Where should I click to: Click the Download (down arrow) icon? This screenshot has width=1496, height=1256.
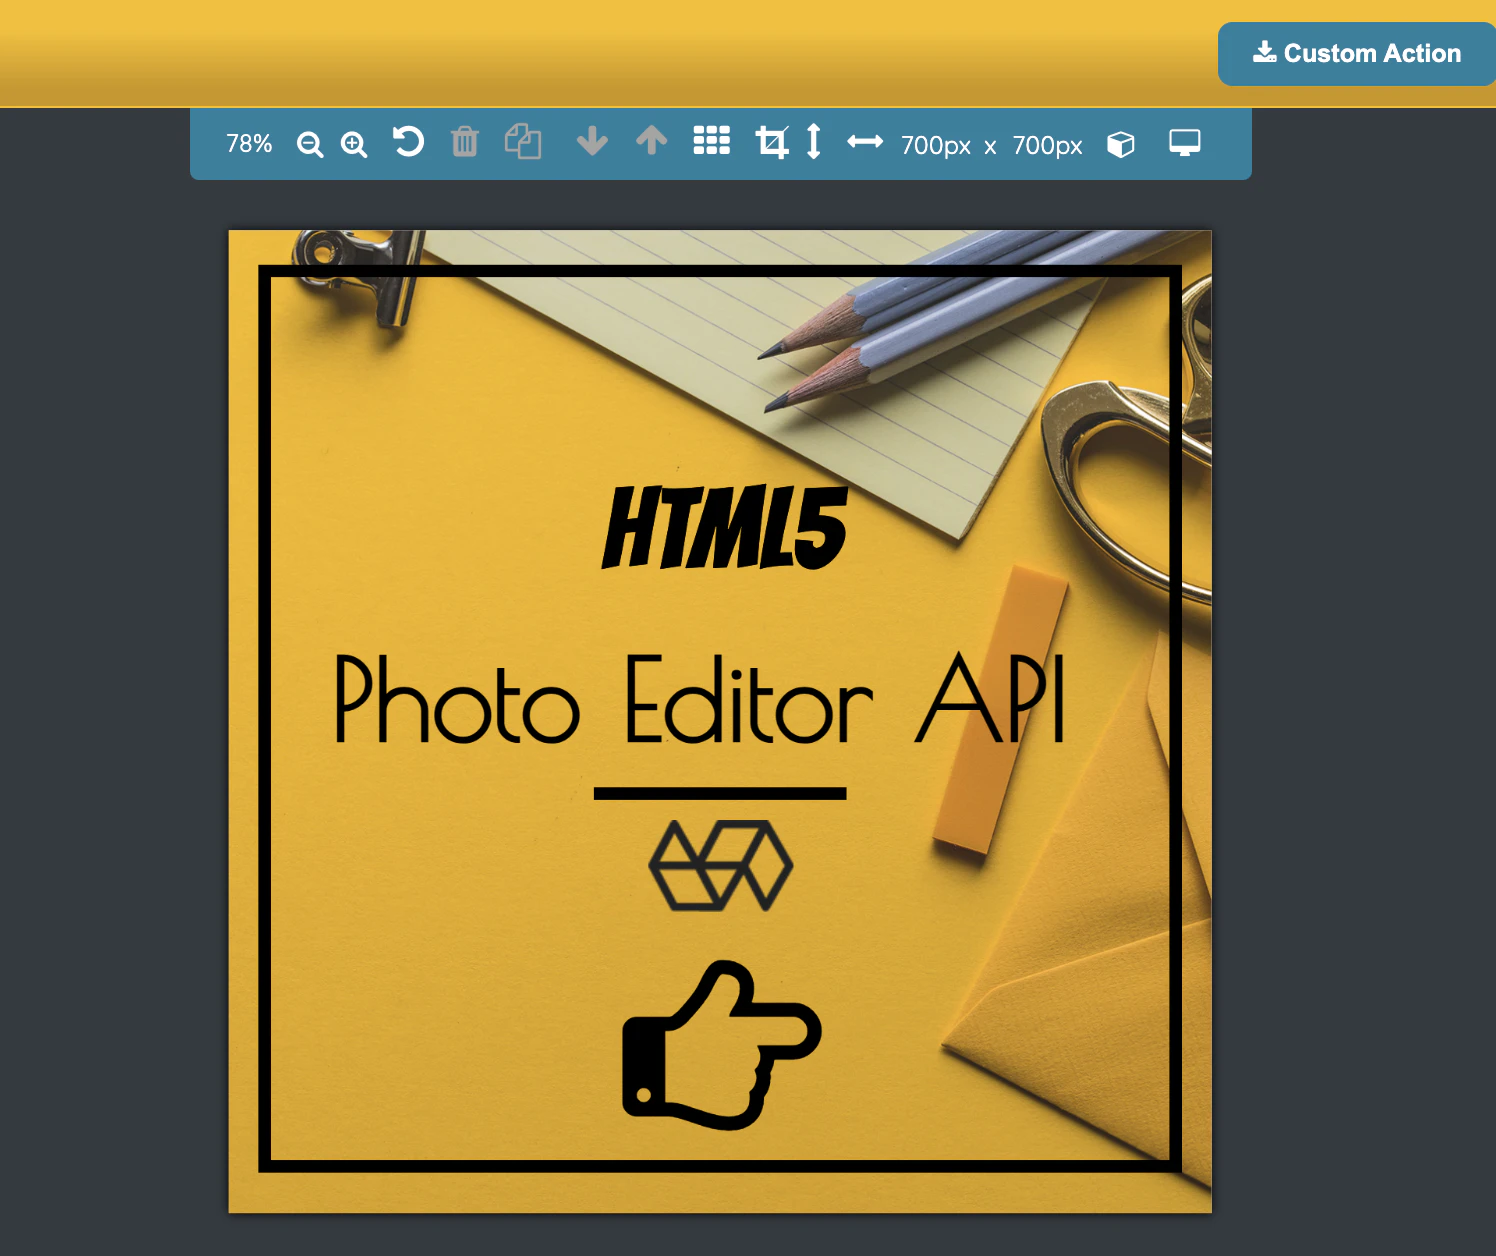[592, 143]
